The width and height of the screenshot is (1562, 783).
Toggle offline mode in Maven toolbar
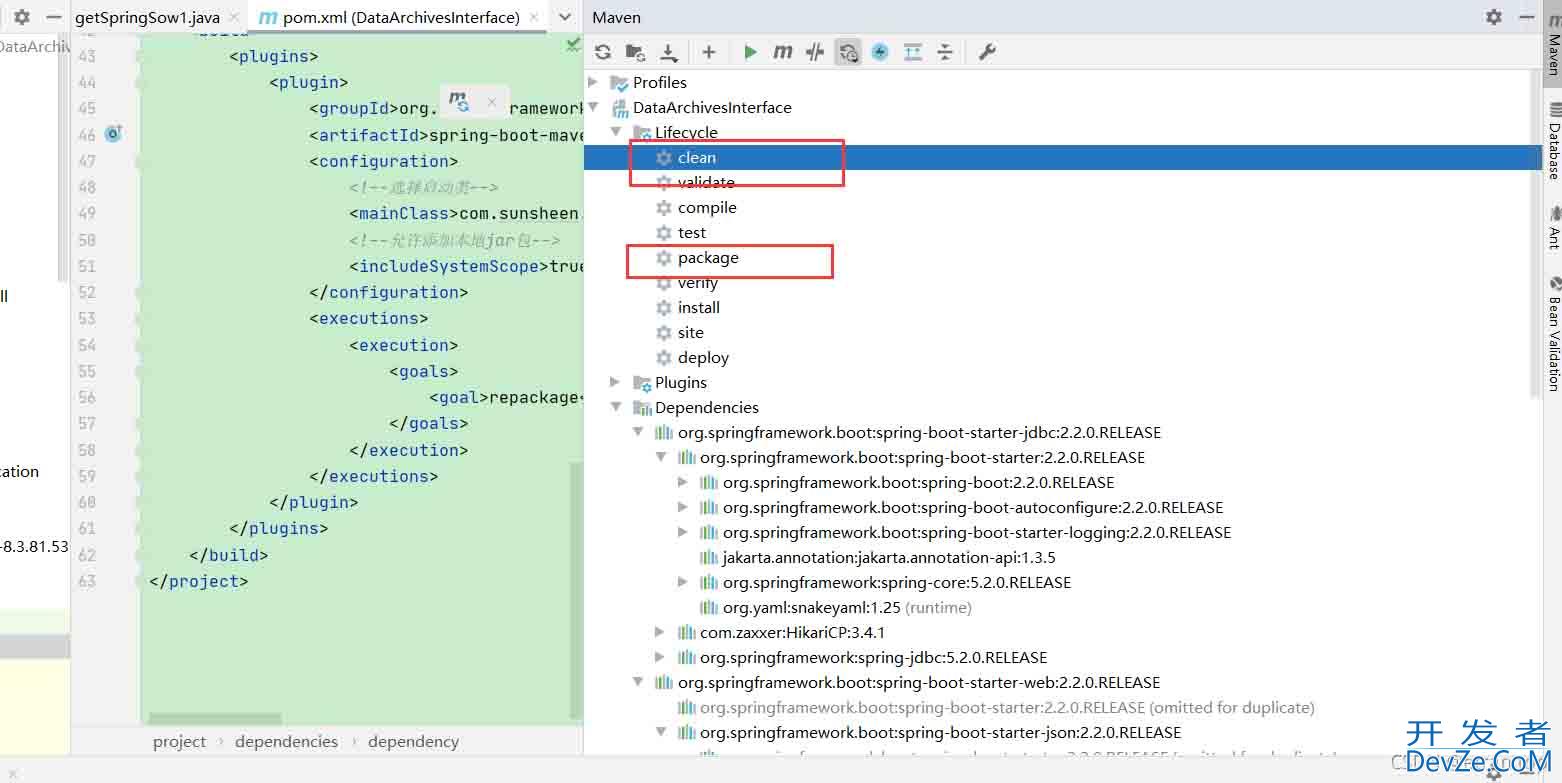point(815,52)
